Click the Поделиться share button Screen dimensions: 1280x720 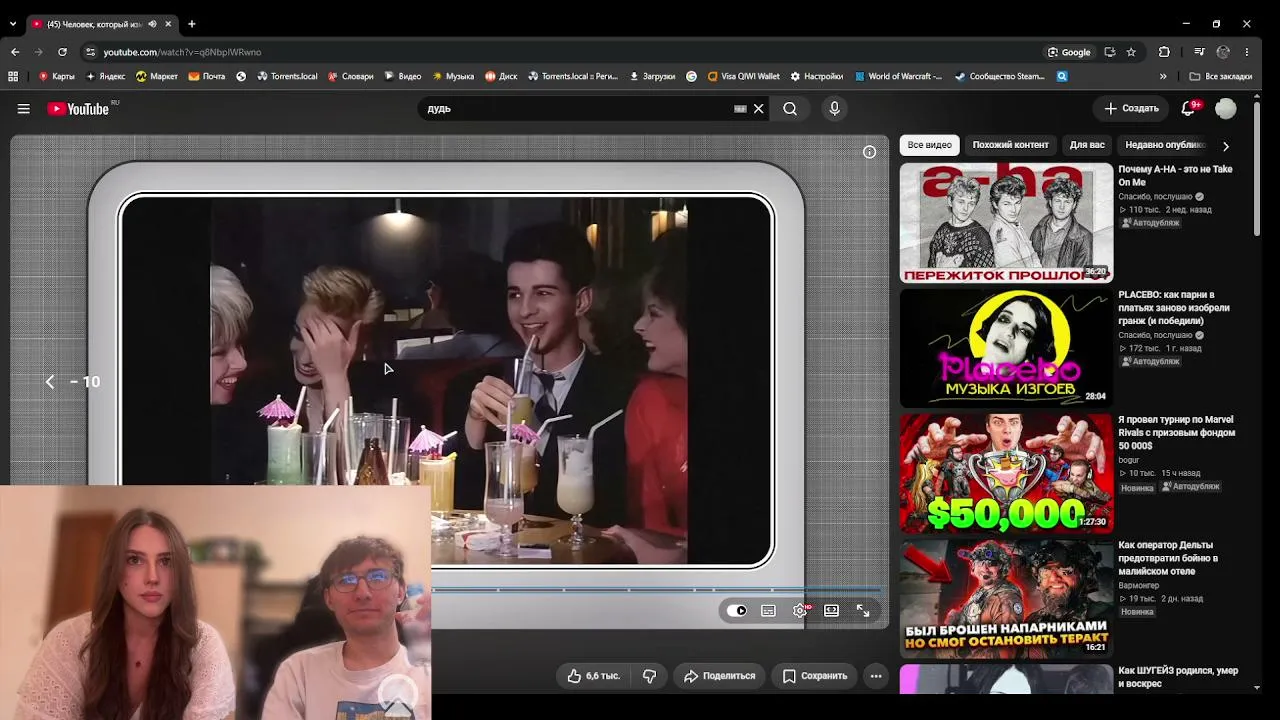tap(719, 676)
